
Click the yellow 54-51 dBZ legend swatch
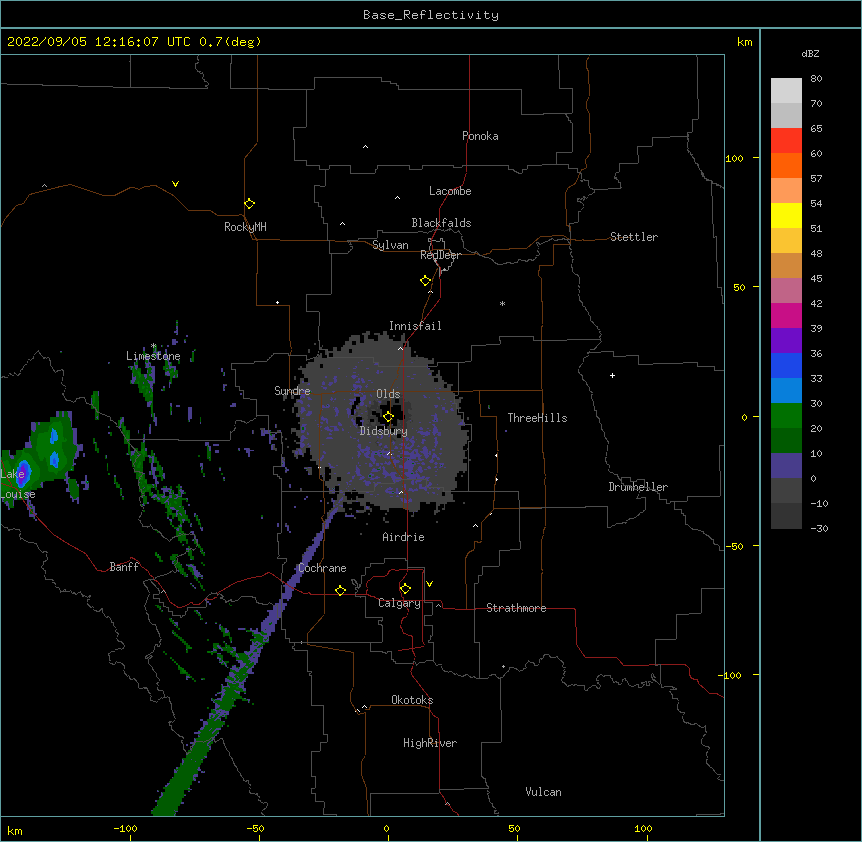tap(786, 215)
